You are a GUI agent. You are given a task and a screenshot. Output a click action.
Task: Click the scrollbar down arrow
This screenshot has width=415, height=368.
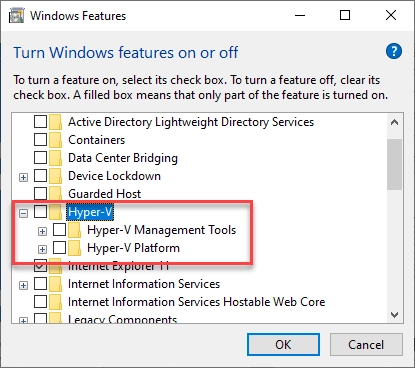tap(394, 315)
